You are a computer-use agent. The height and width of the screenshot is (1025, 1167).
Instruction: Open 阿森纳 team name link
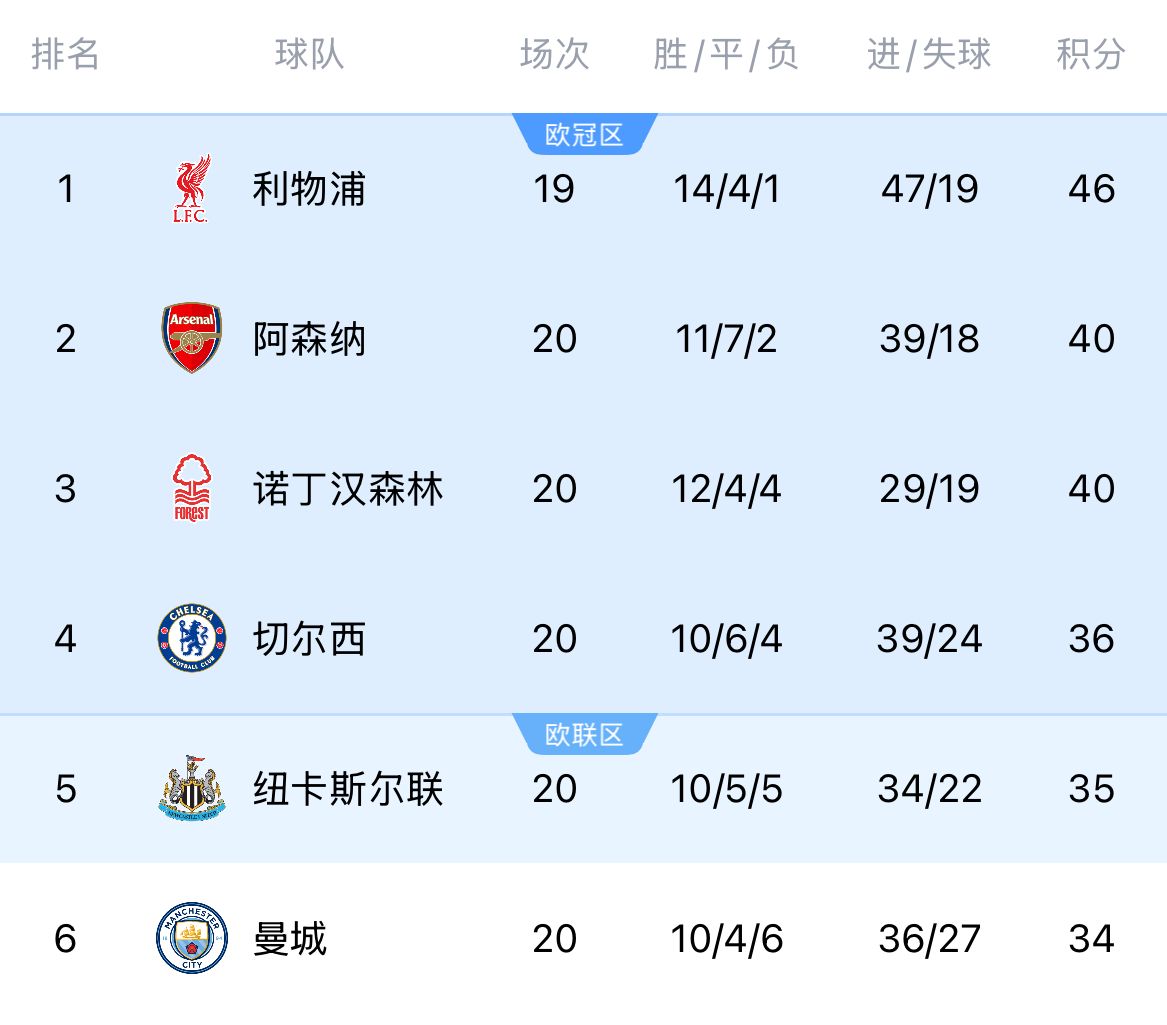(309, 339)
